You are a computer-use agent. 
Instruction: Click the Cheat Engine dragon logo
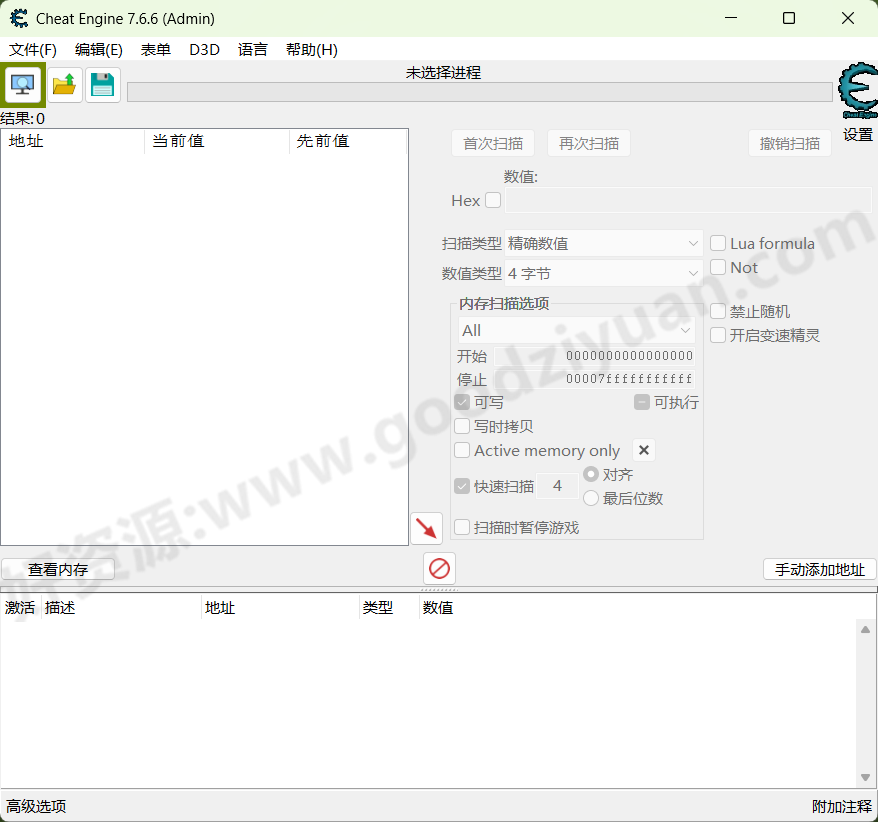pos(855,89)
